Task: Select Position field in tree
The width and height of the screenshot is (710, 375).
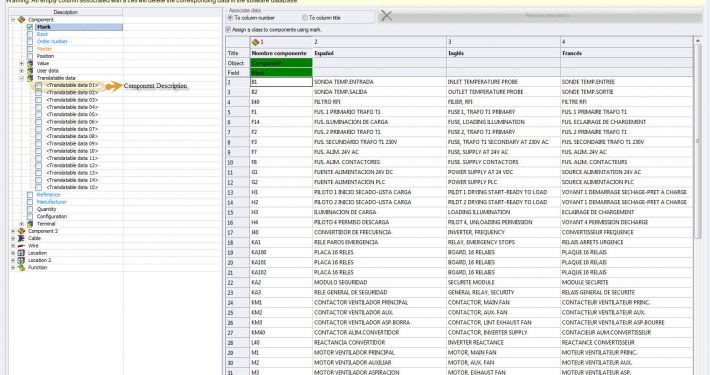Action: pos(45,56)
